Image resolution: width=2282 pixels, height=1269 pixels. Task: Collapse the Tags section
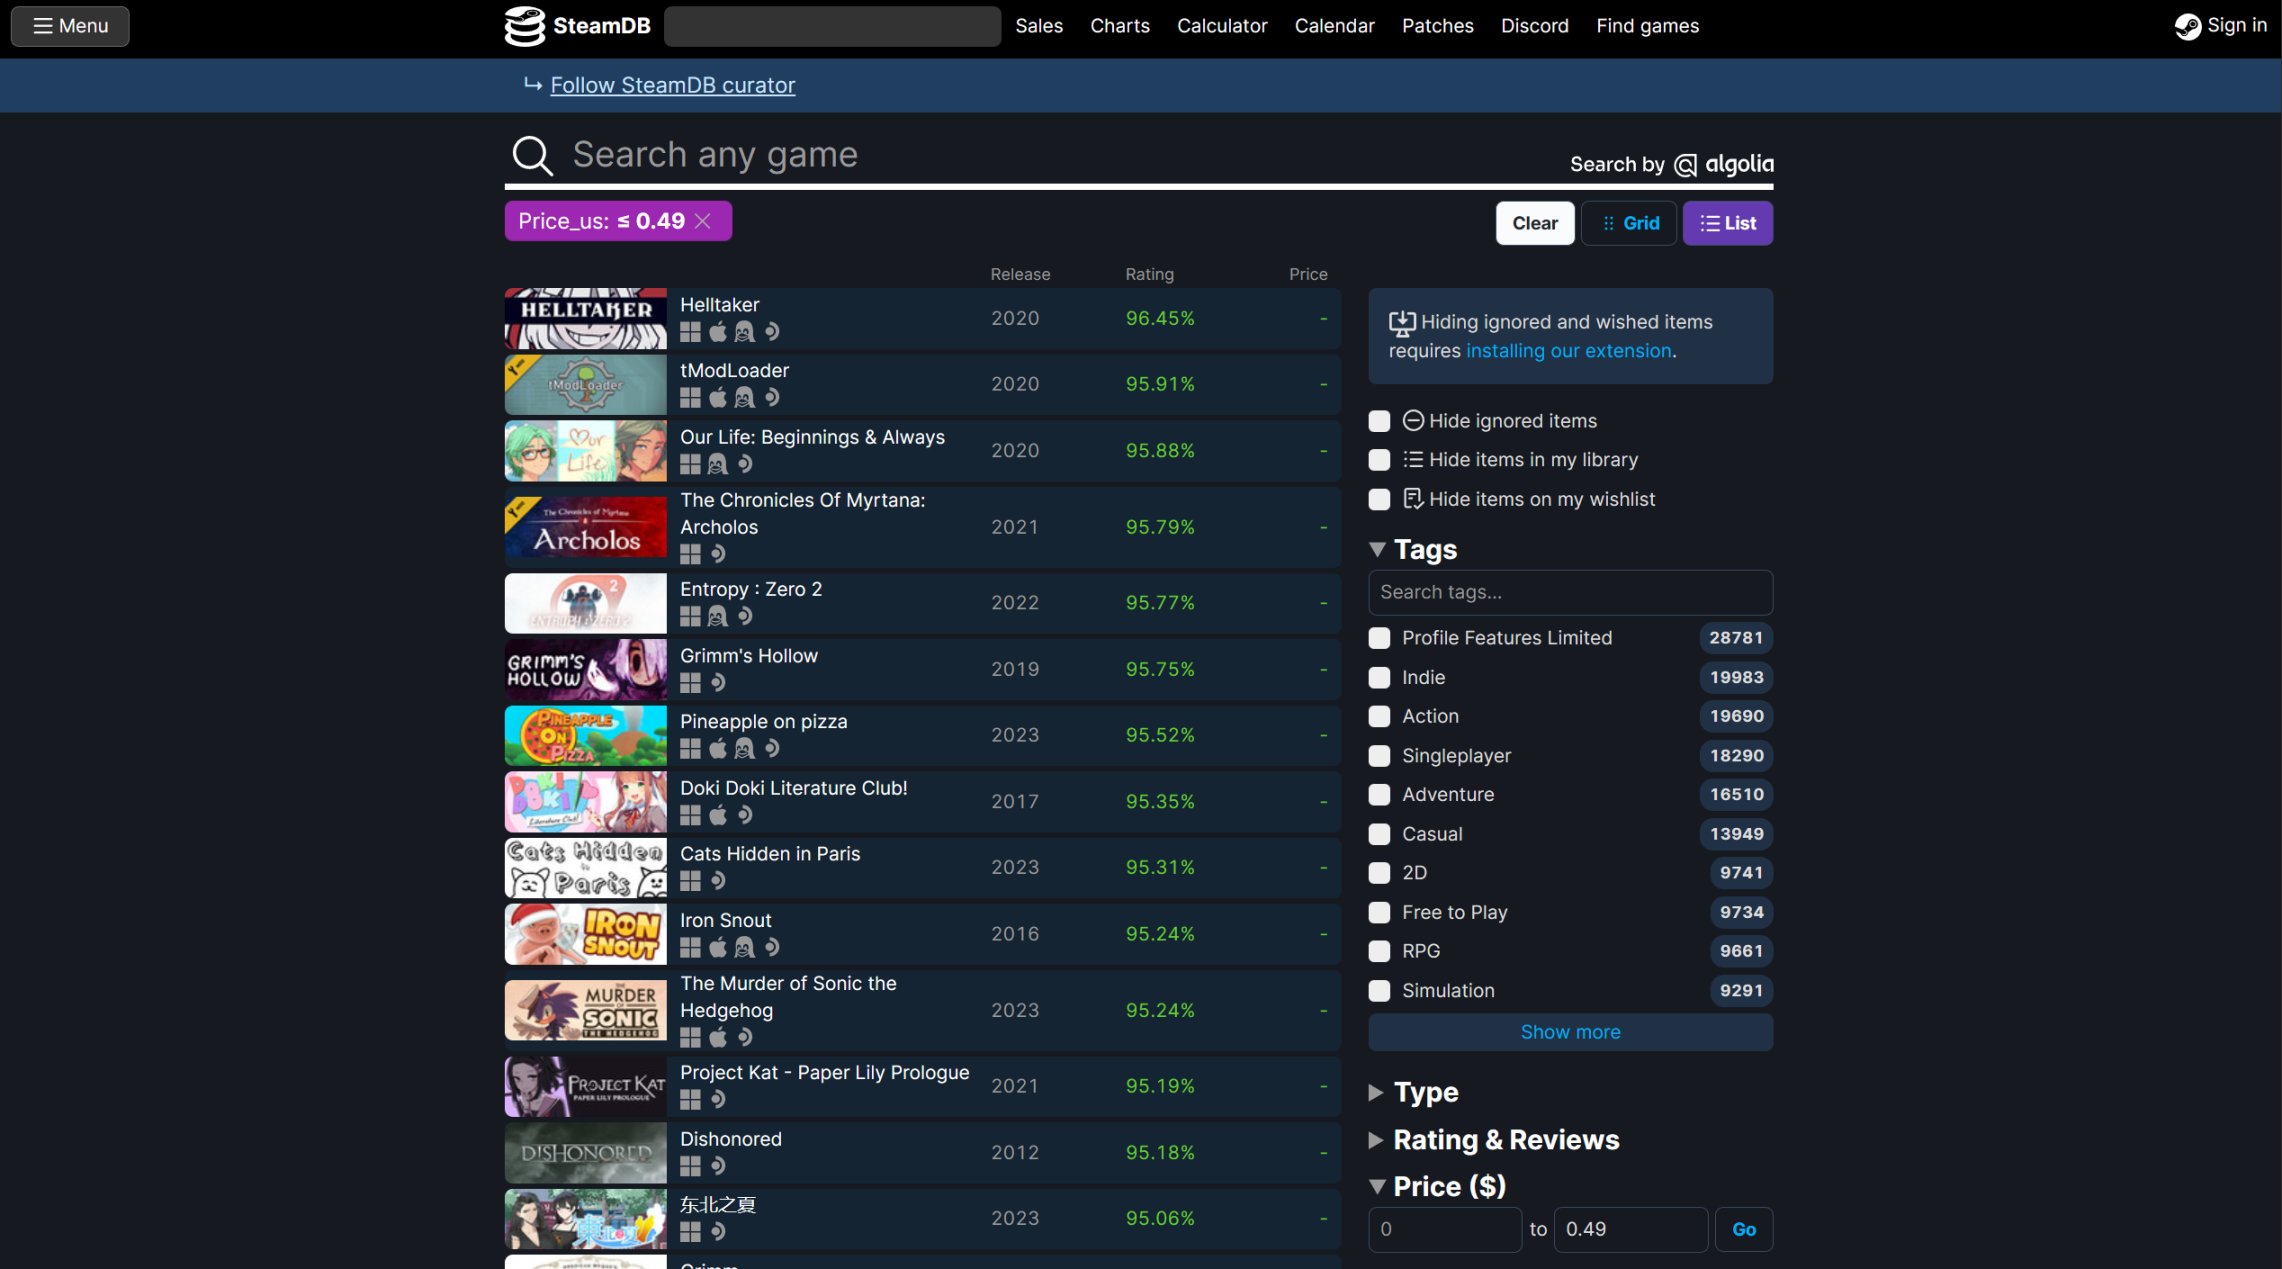click(x=1413, y=549)
